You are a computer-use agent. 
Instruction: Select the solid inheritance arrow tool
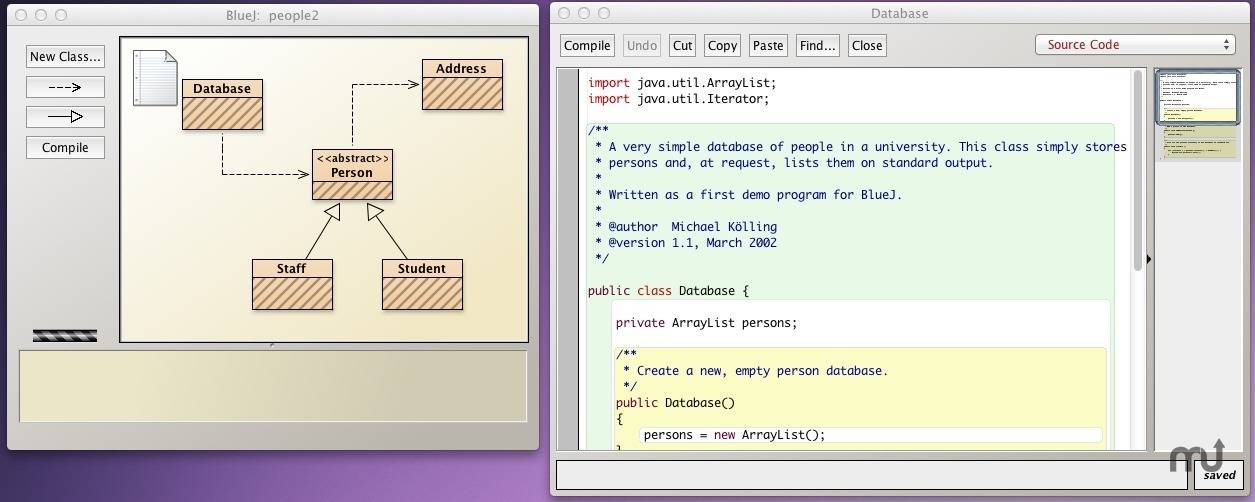click(x=65, y=117)
